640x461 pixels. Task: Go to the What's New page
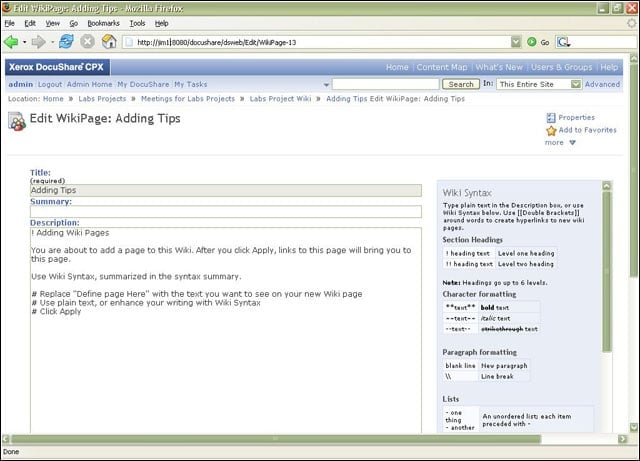tap(499, 67)
